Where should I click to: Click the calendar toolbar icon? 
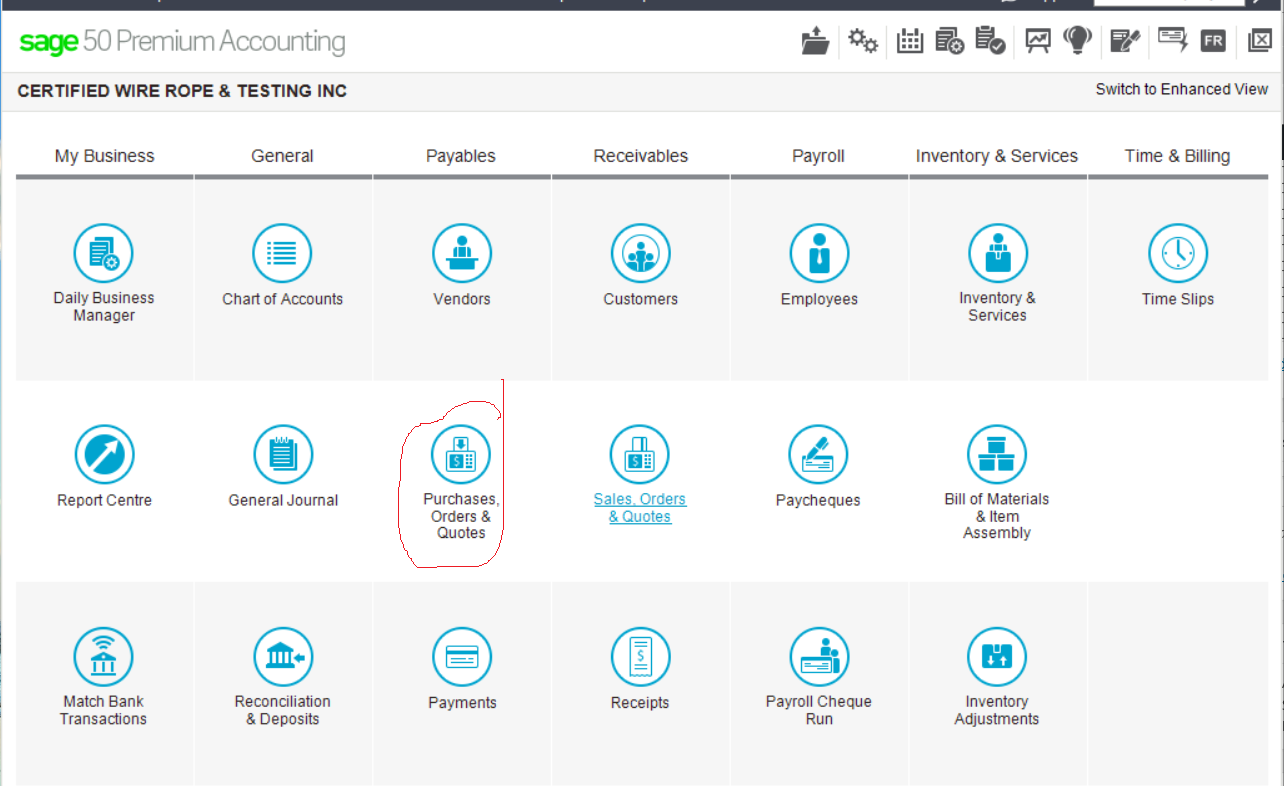tap(910, 41)
